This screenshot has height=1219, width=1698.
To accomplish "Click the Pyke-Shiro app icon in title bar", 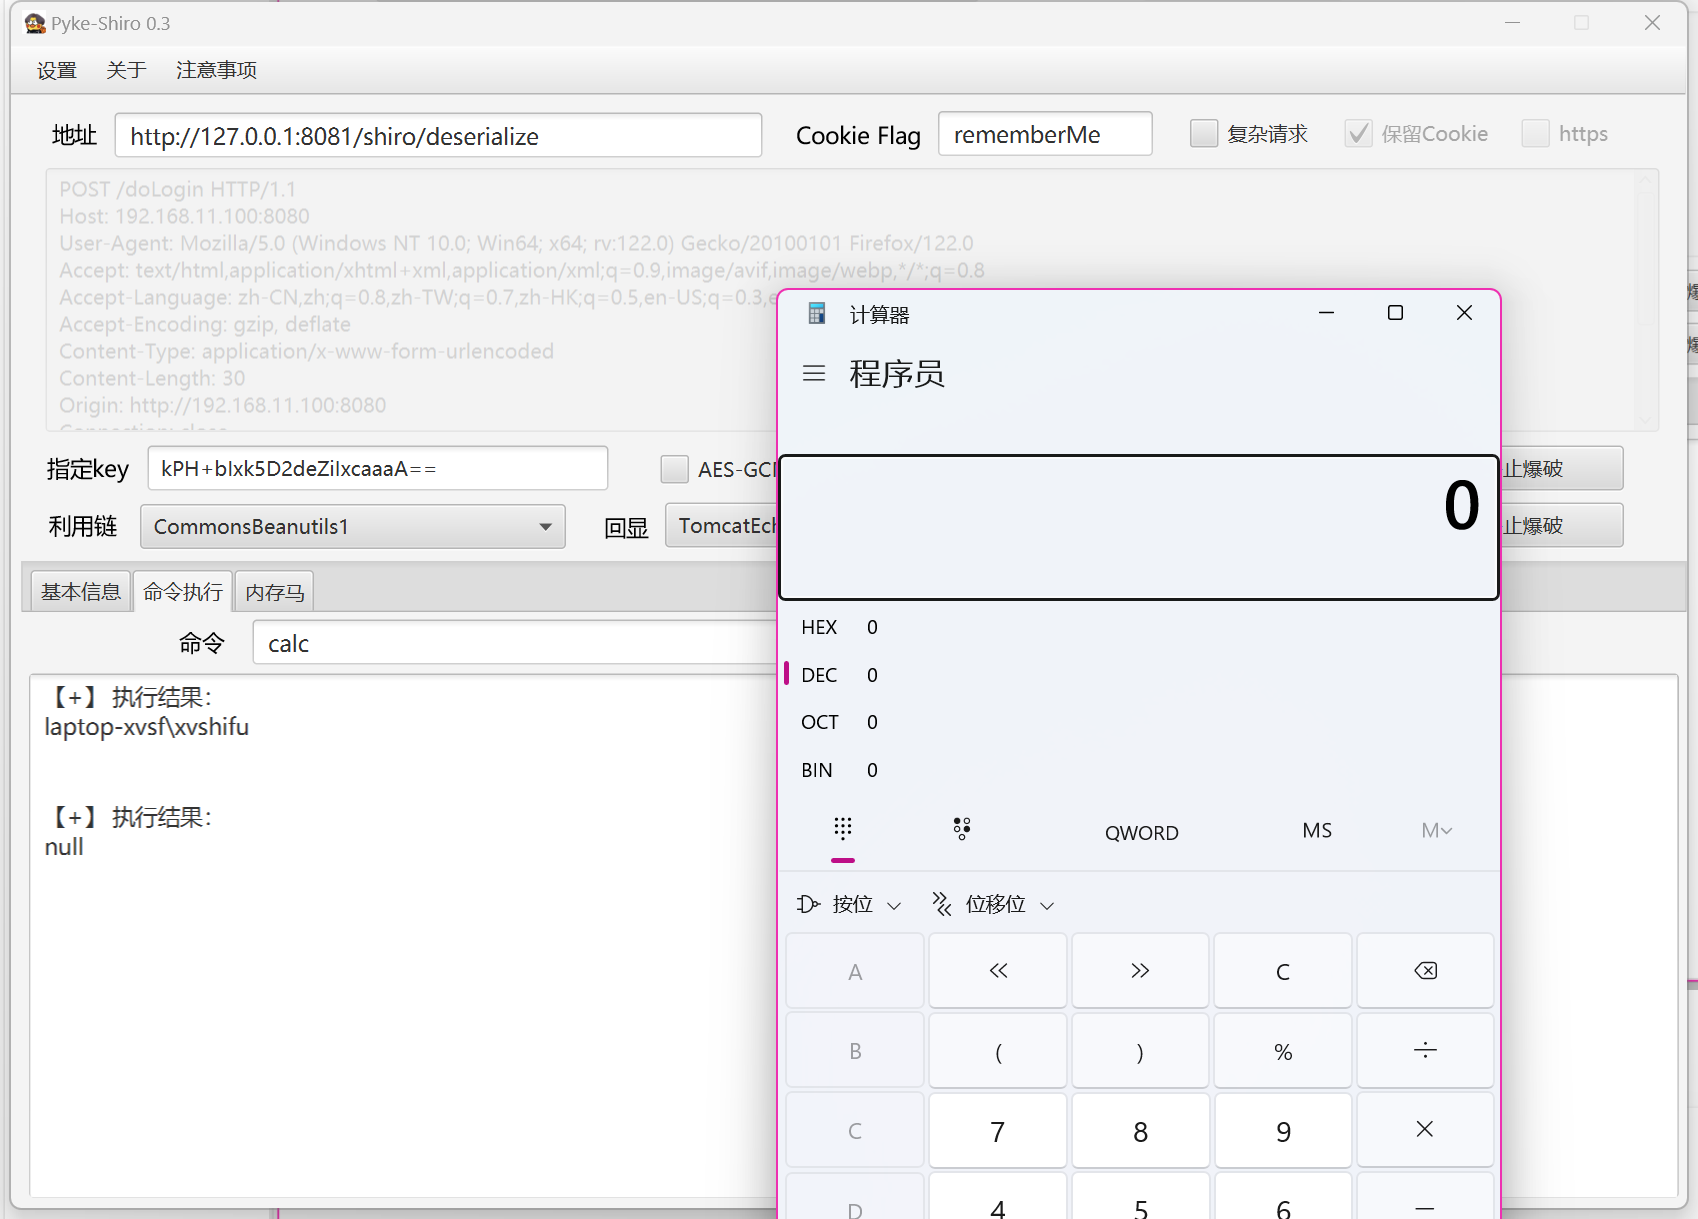I will click(x=35, y=23).
